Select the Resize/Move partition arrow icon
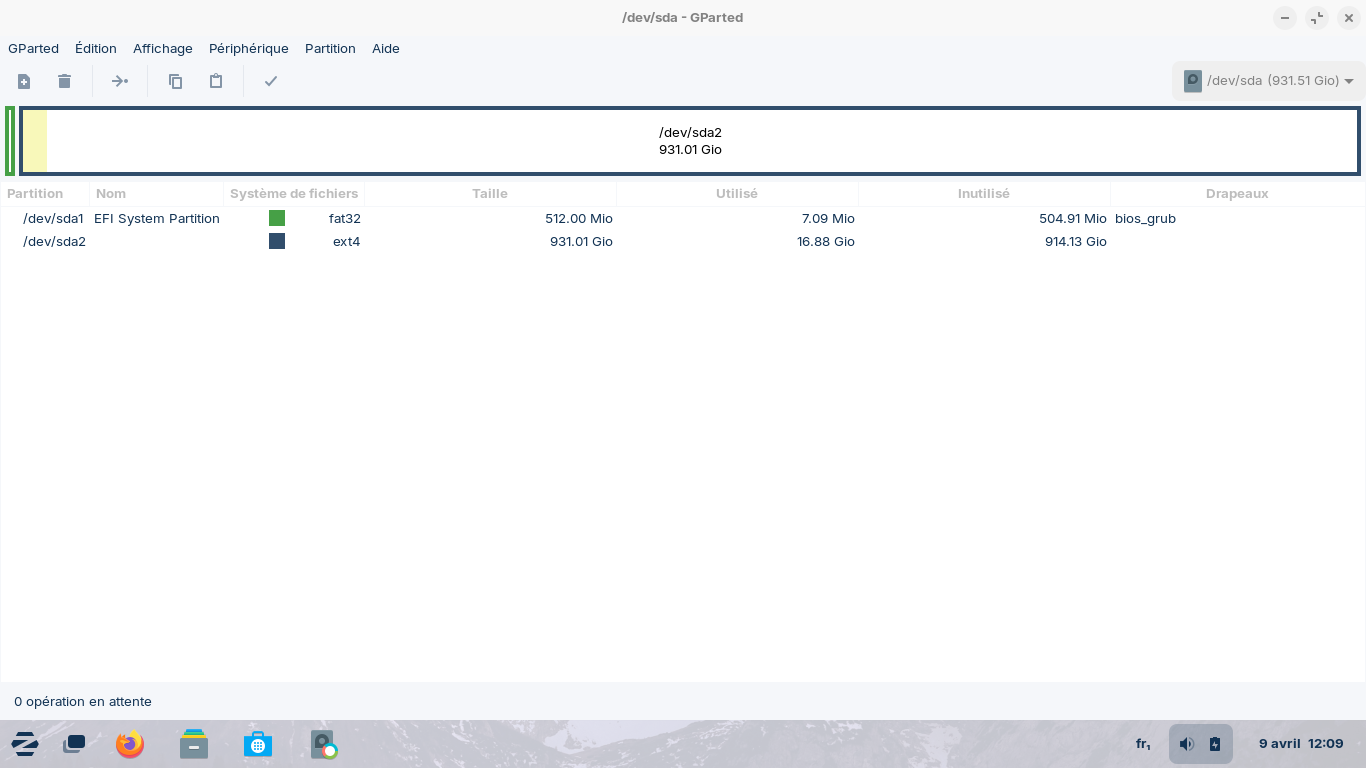 (x=120, y=81)
